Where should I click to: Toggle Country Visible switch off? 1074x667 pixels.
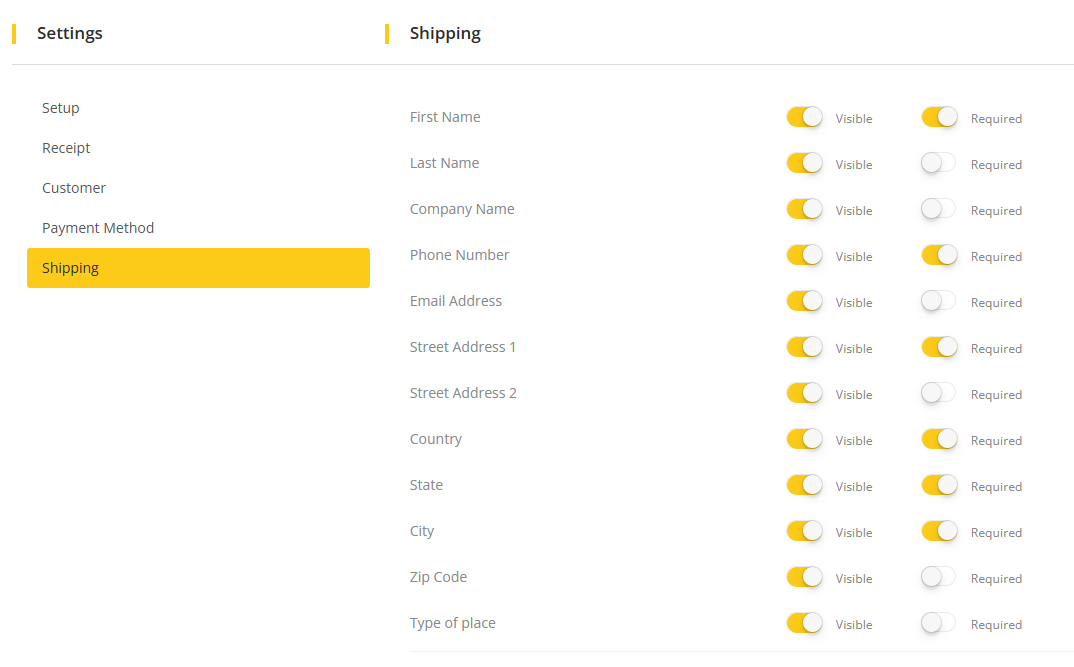tap(804, 439)
